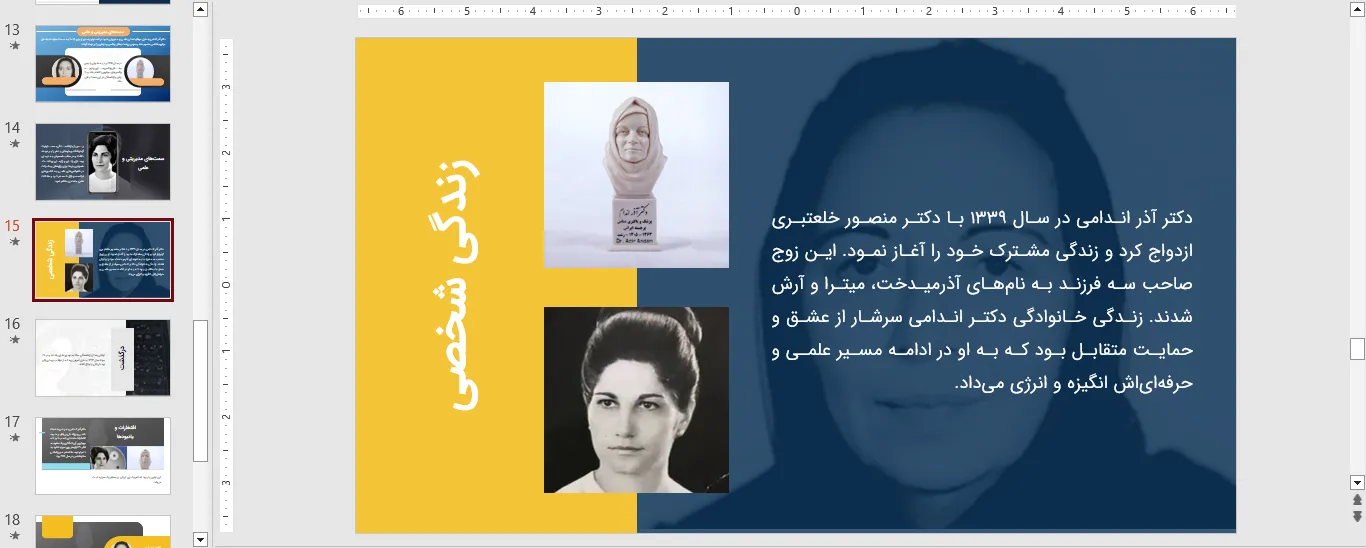
Task: Go to slide 17 thumbnail
Action: click(x=103, y=456)
